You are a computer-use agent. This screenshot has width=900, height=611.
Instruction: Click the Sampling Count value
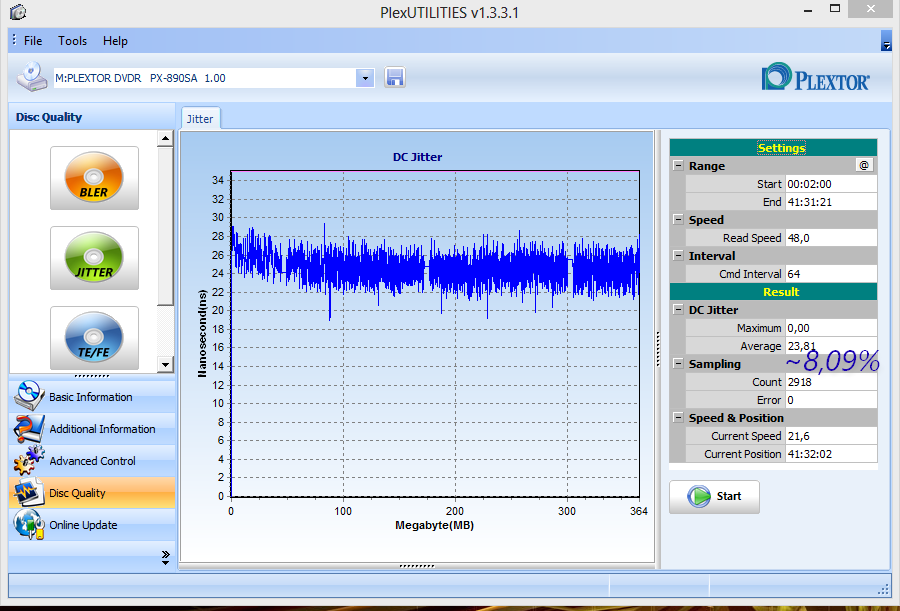click(831, 382)
